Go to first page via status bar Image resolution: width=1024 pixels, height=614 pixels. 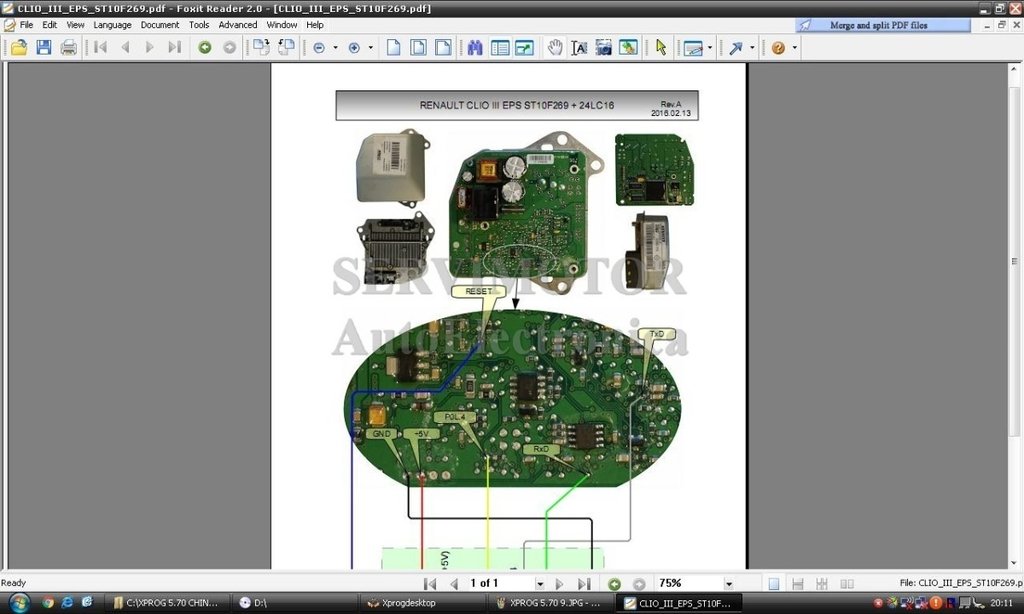(x=430, y=583)
